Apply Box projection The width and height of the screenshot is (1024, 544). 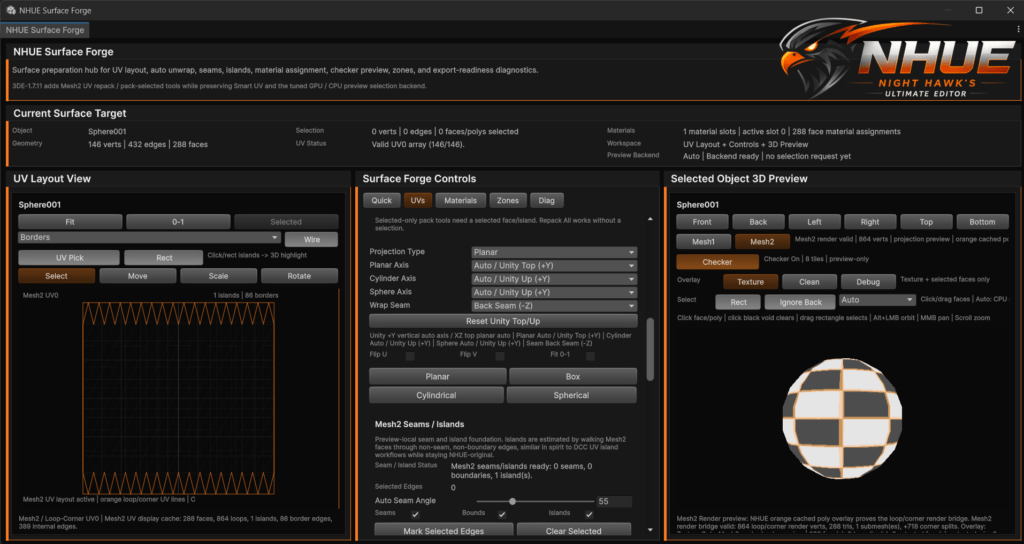coord(573,377)
